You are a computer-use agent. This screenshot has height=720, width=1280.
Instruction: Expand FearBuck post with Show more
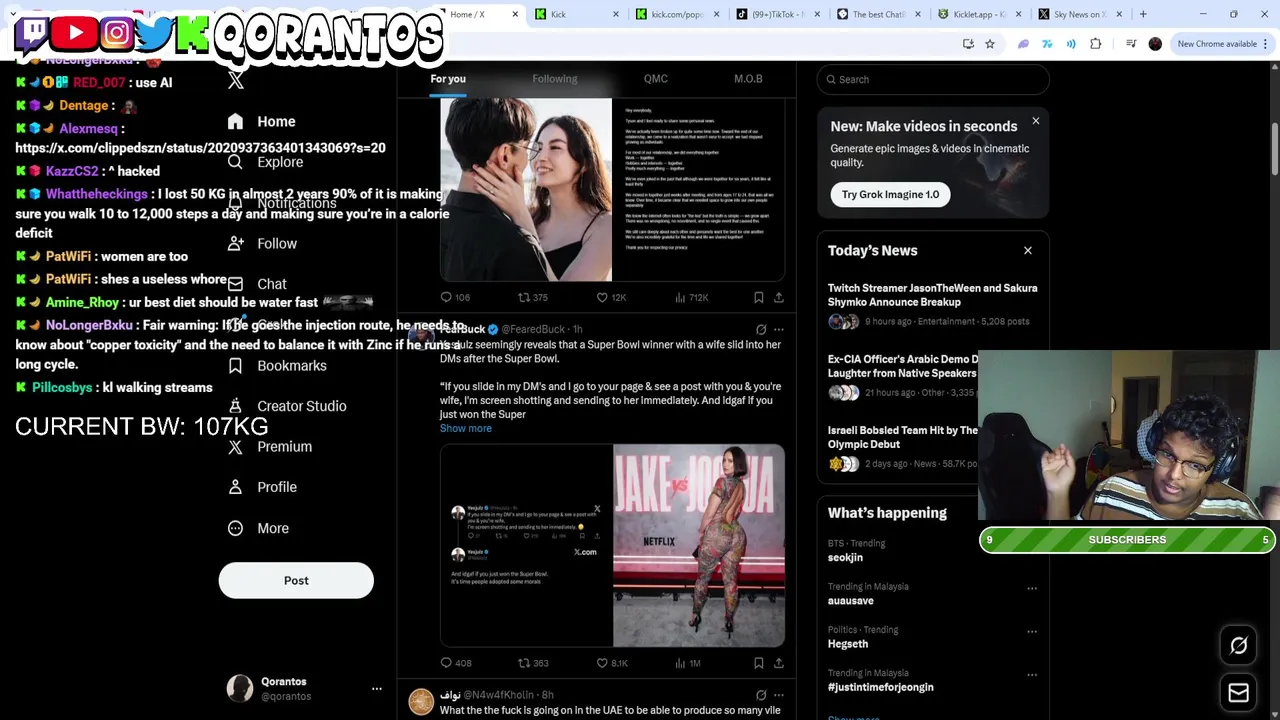466,428
